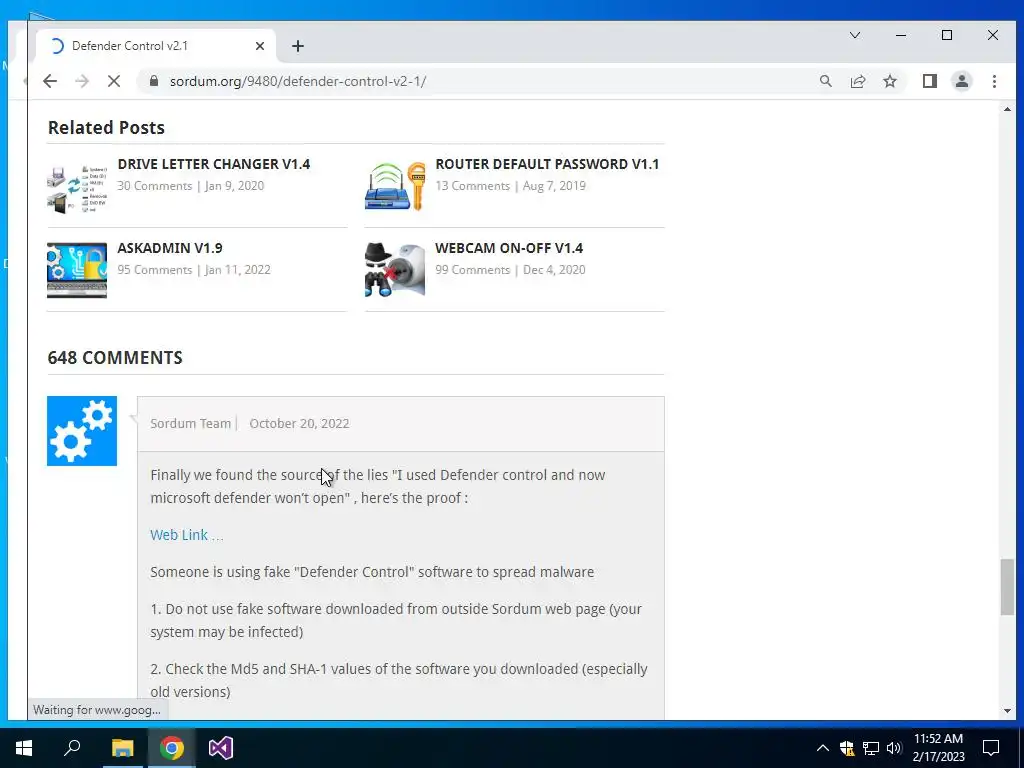This screenshot has height=768, width=1024.
Task: Select the Defender Control v2.1 tab
Action: (155, 46)
